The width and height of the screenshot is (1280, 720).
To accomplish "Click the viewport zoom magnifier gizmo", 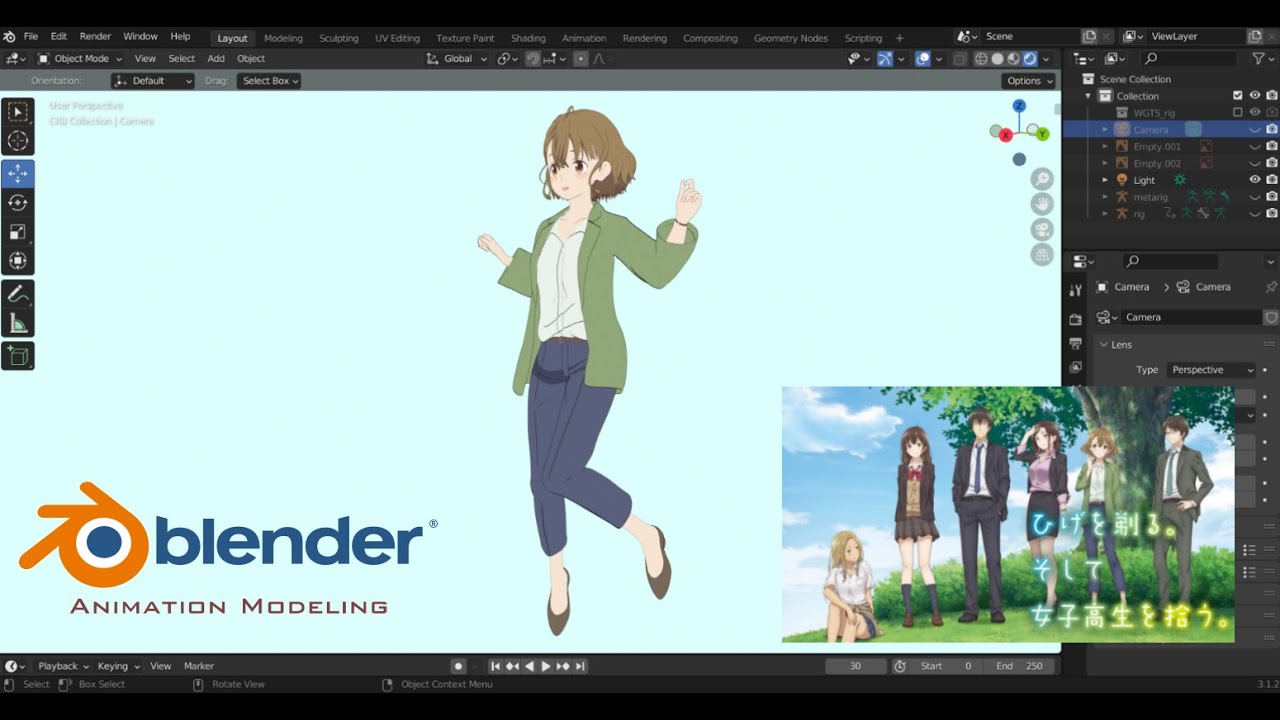I will pyautogui.click(x=1043, y=179).
